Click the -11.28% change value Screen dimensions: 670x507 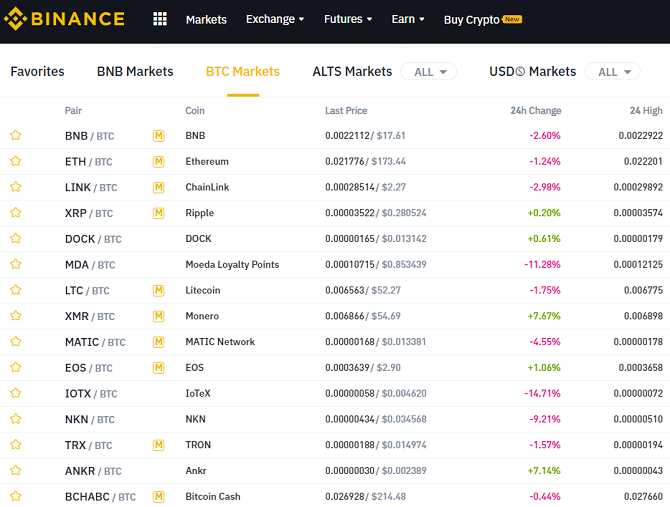click(542, 264)
